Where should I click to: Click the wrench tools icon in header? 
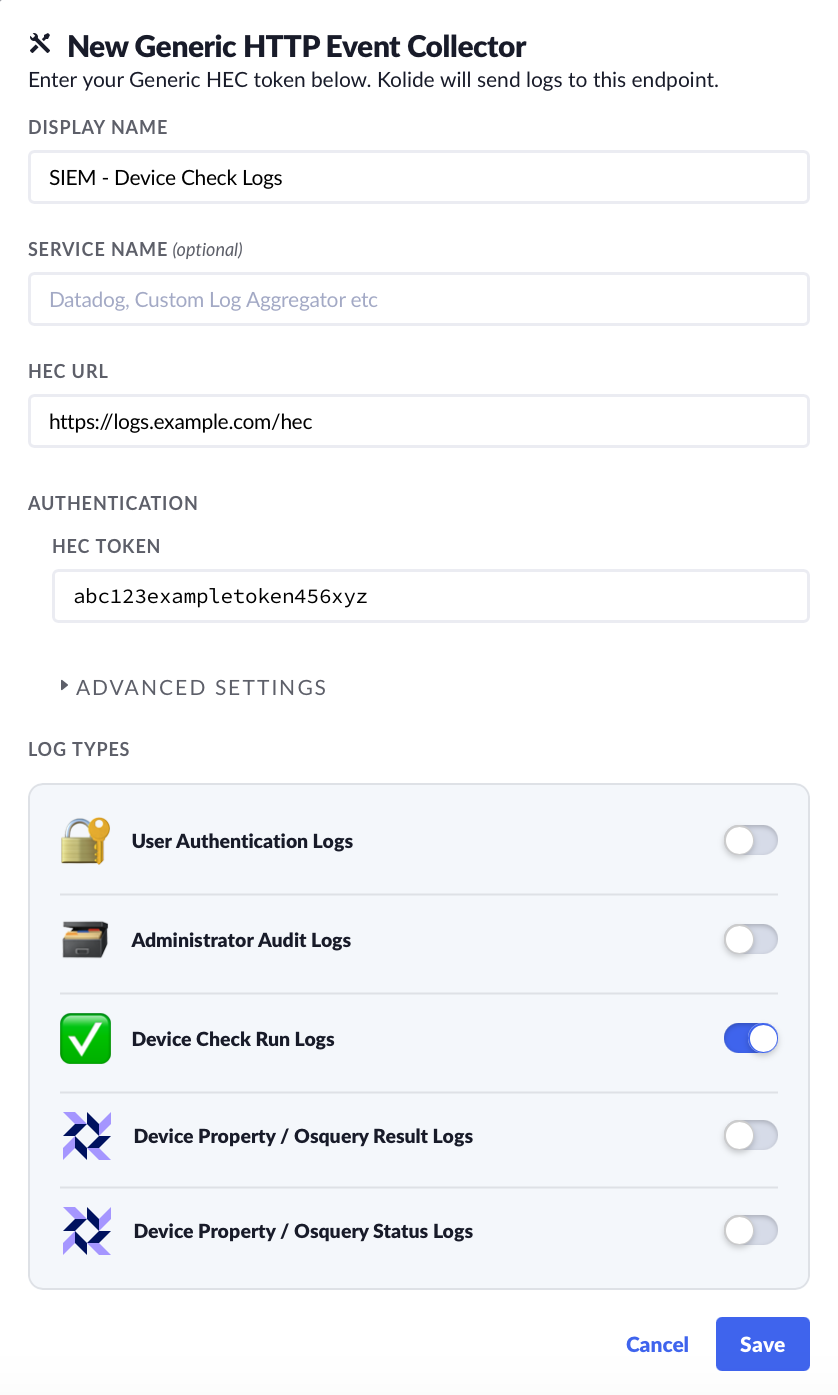41,44
